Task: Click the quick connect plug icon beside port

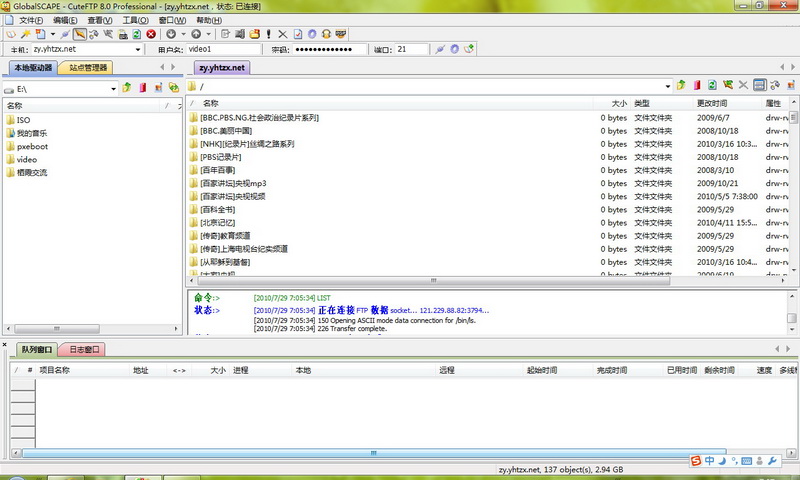Action: 441,49
